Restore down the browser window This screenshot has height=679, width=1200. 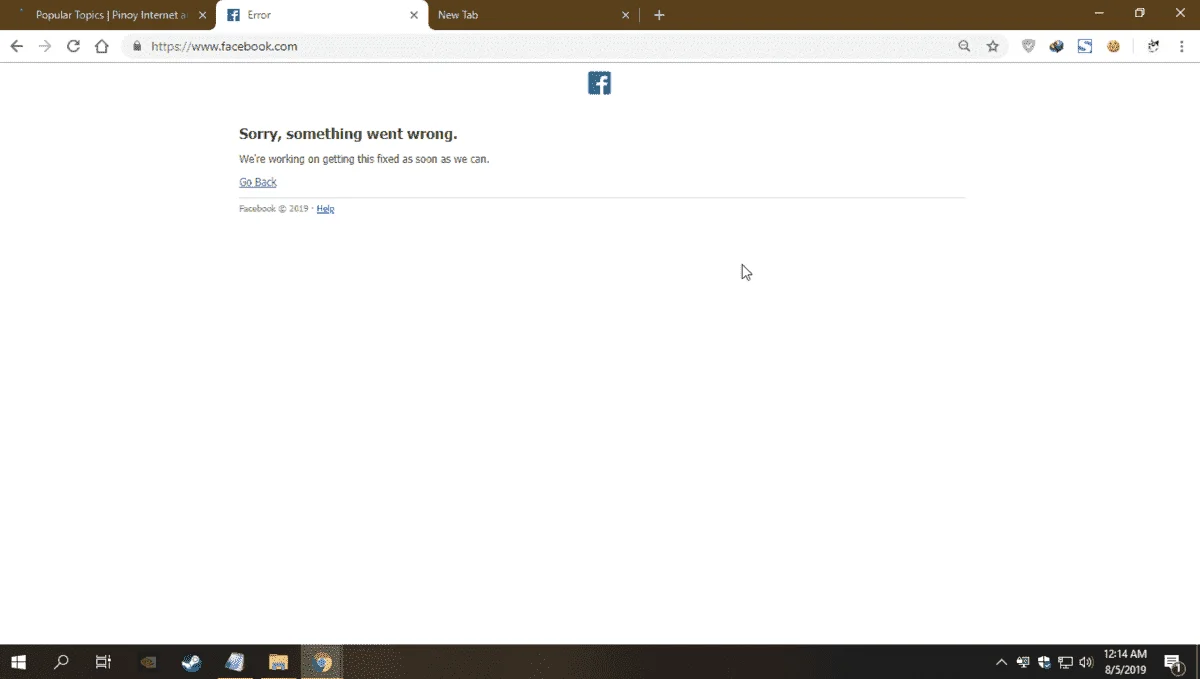click(1139, 14)
